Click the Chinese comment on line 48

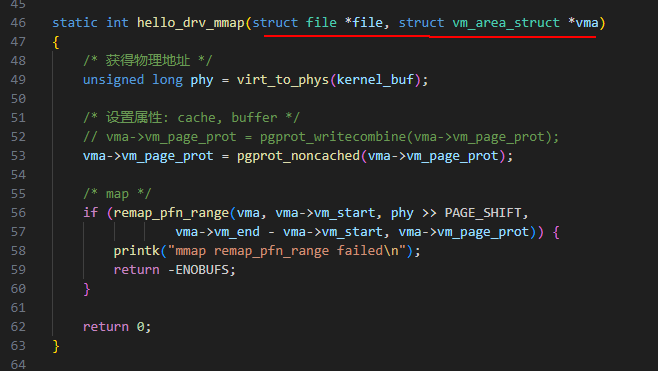click(x=148, y=61)
